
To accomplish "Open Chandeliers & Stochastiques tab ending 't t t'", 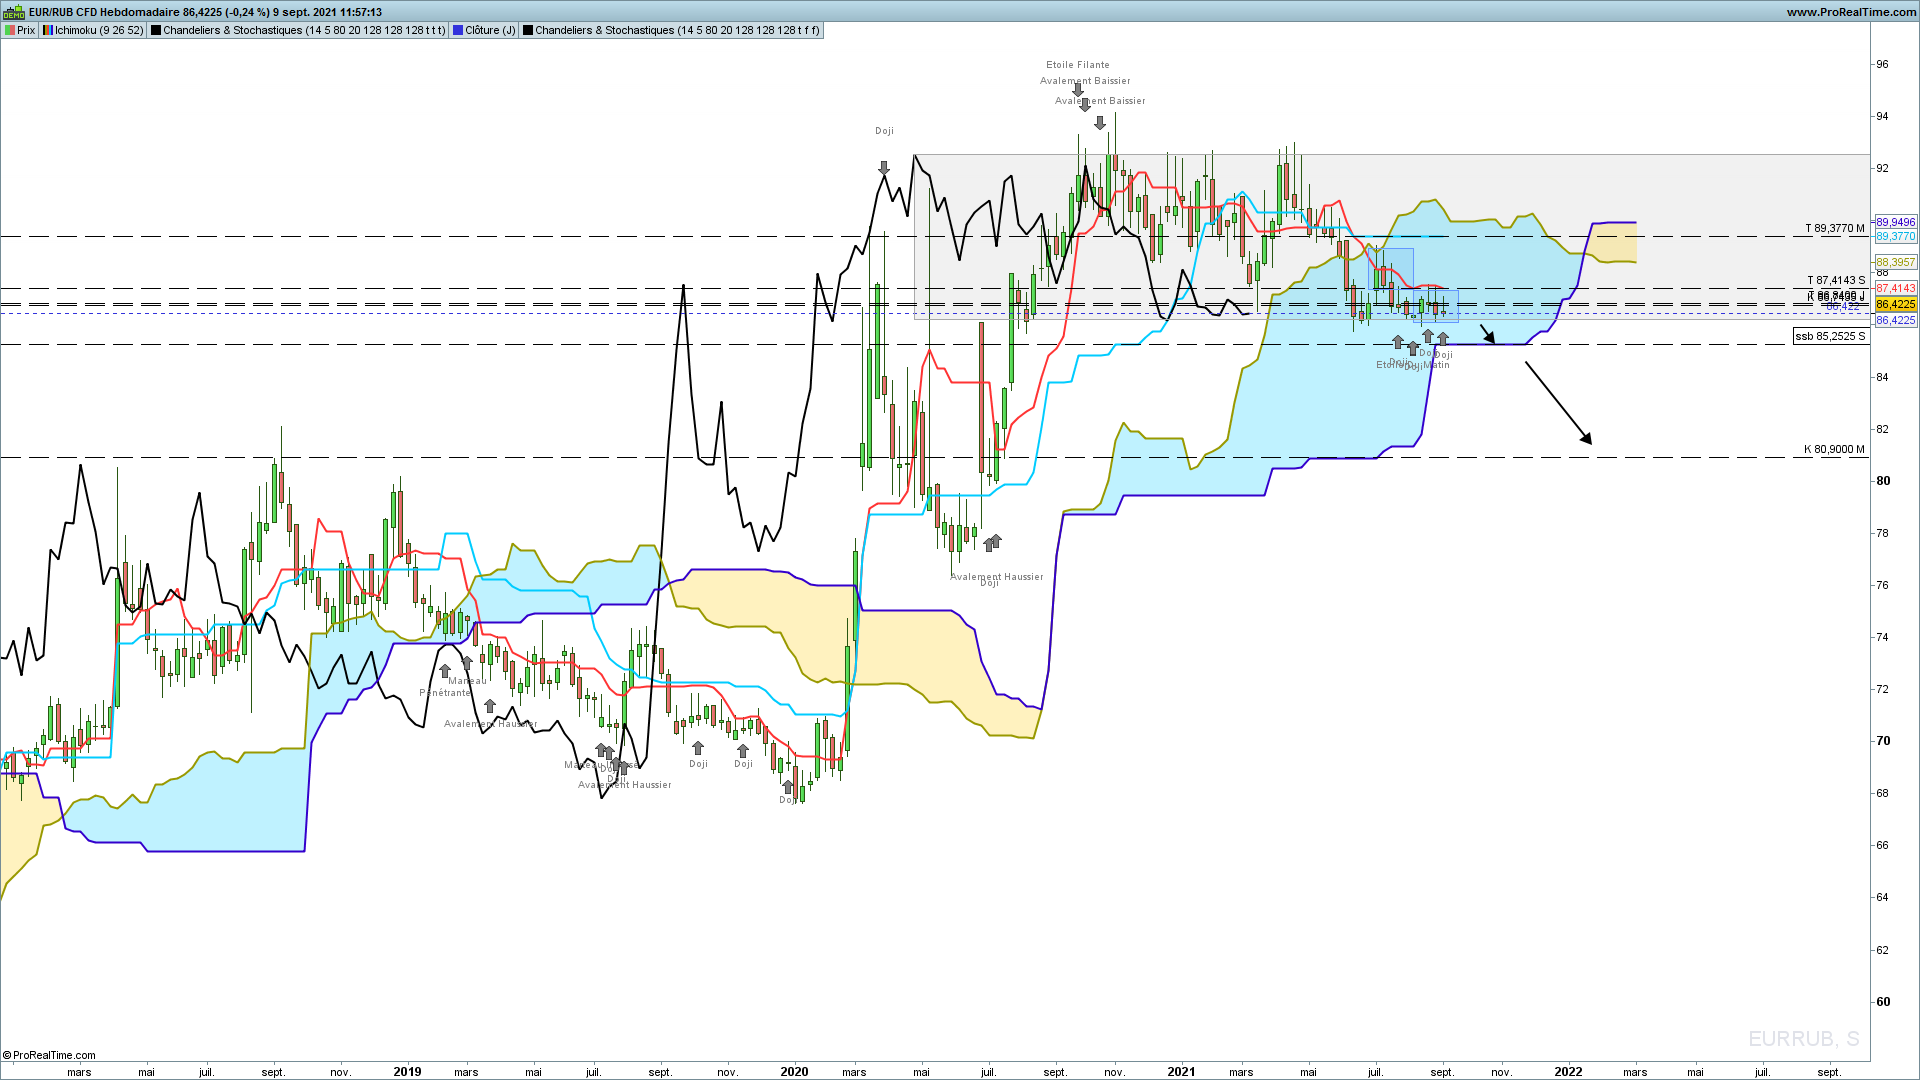I will pyautogui.click(x=298, y=31).
